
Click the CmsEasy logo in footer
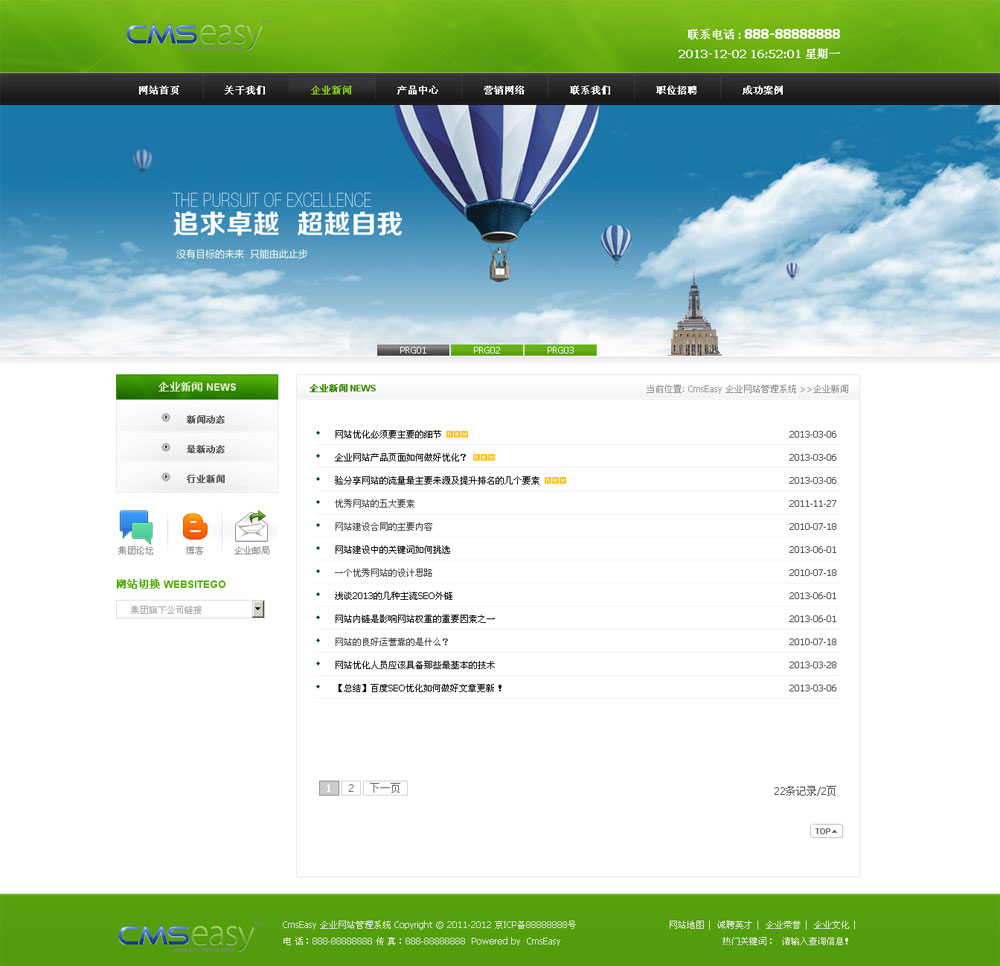click(x=186, y=936)
